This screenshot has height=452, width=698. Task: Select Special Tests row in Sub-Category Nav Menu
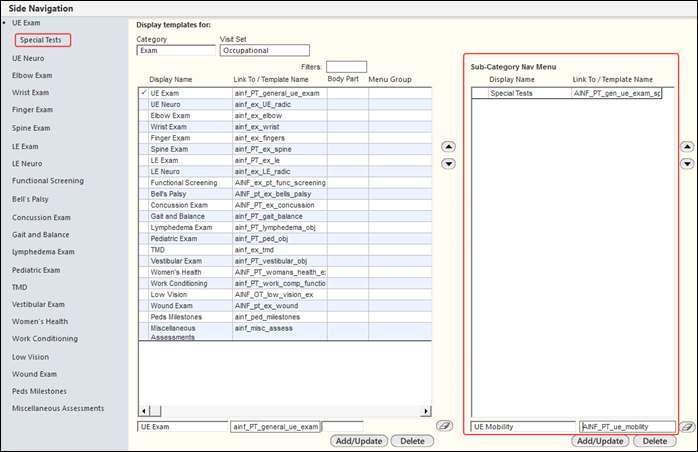[567, 93]
